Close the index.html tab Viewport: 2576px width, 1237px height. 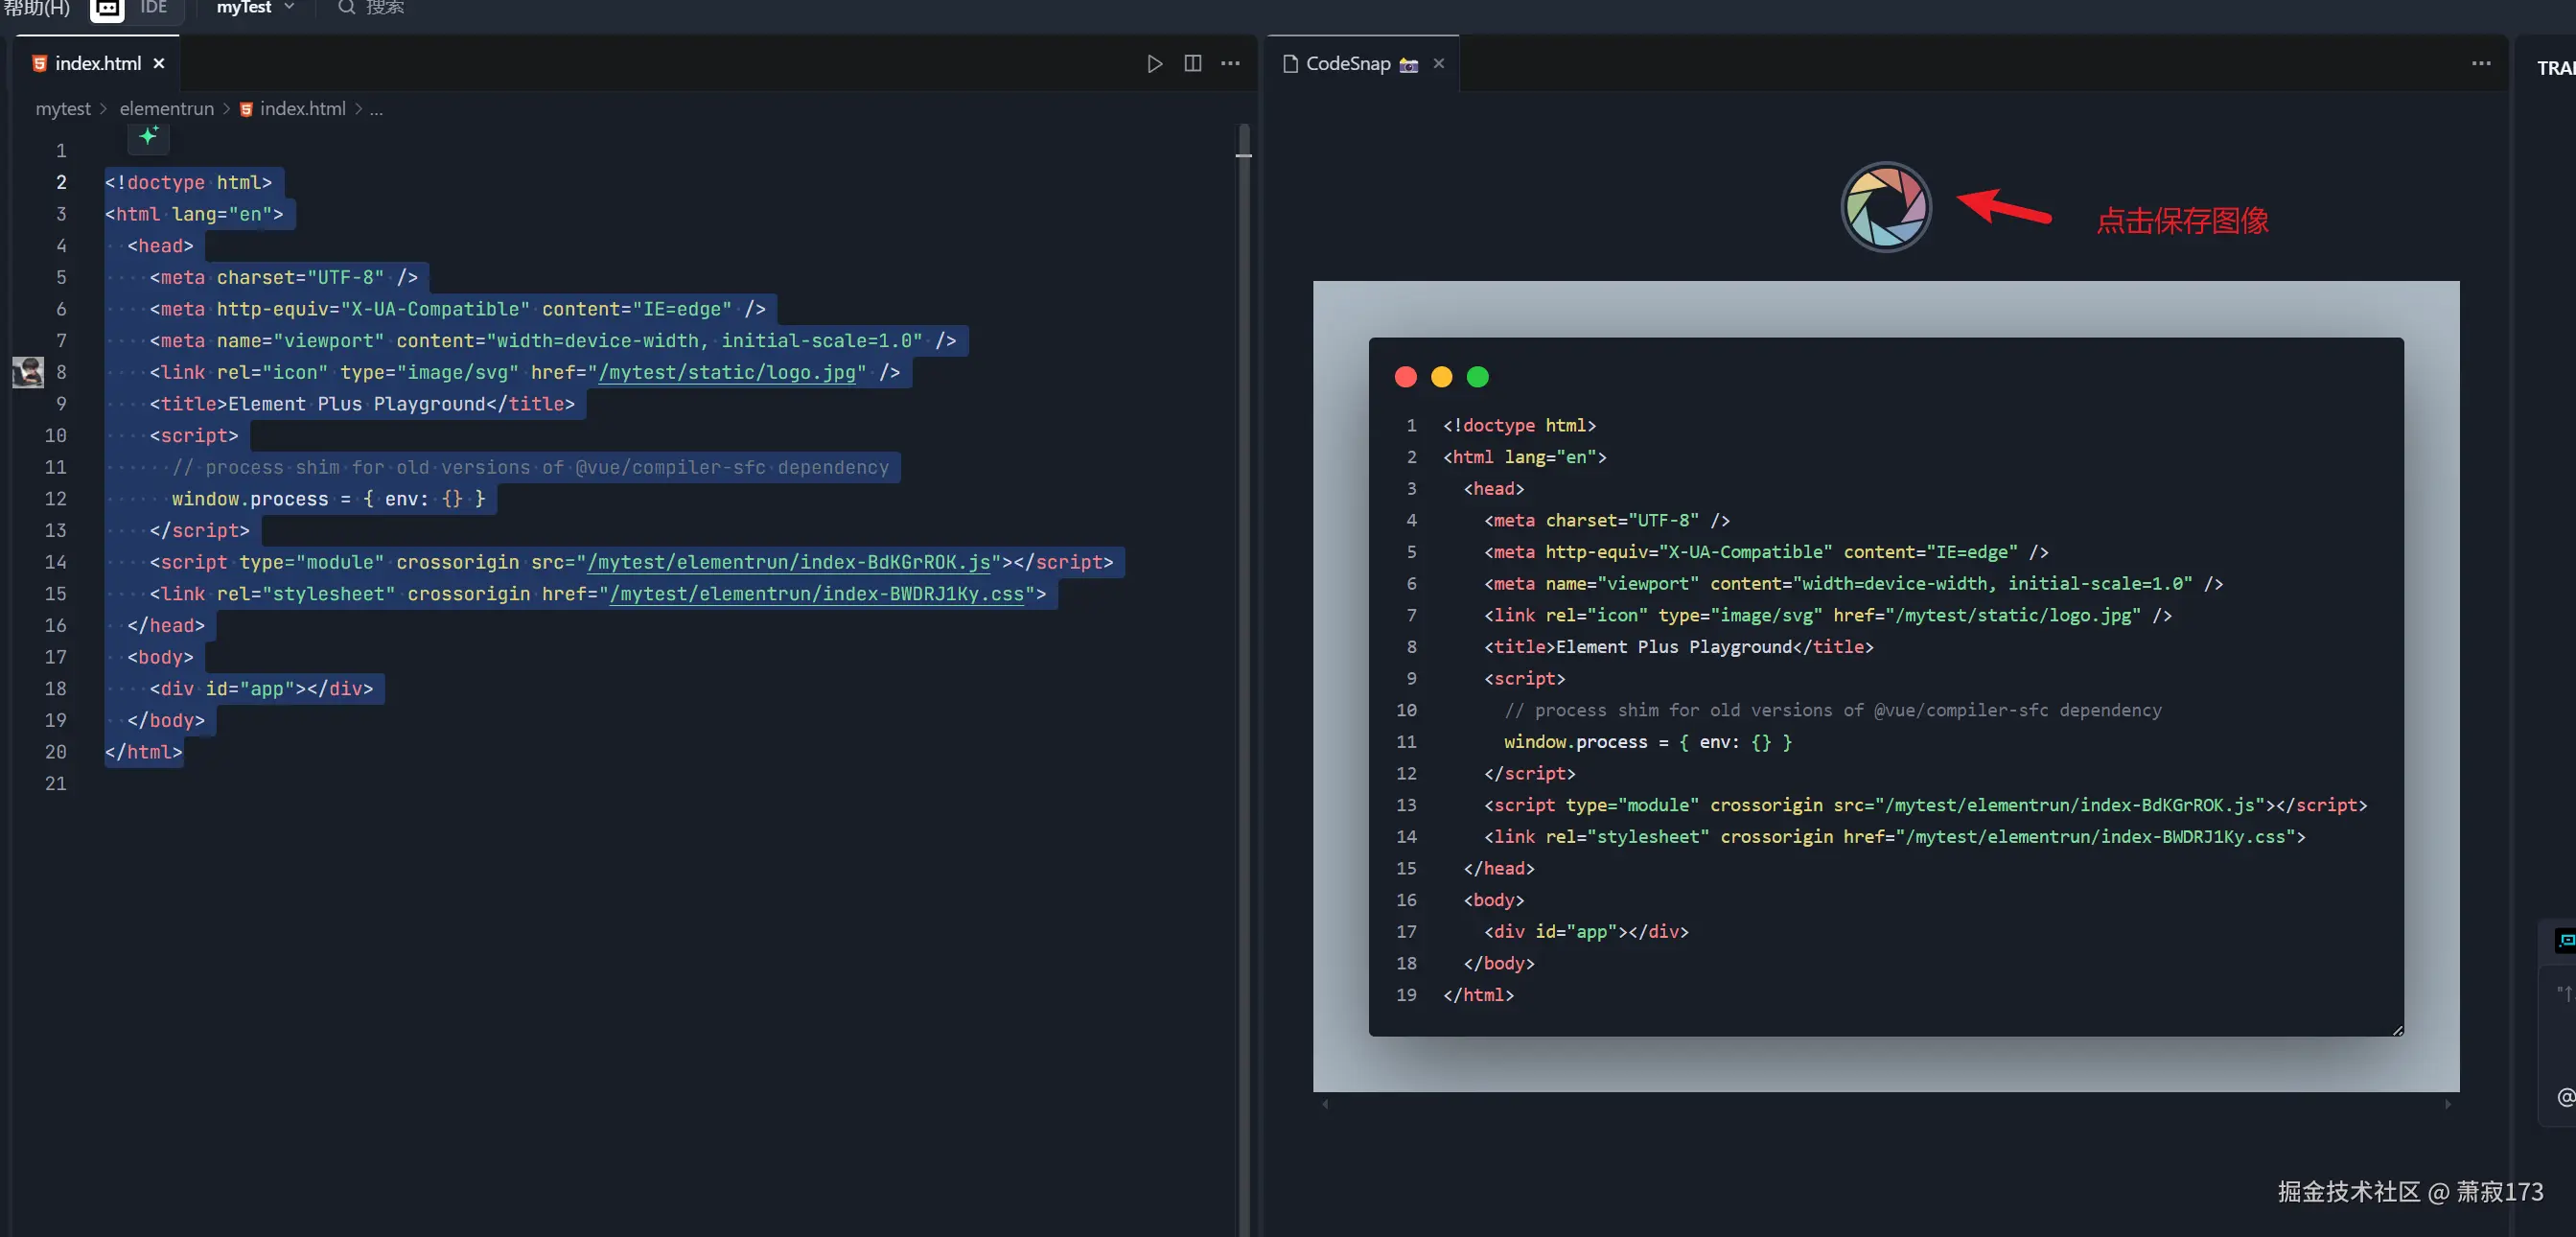pos(159,64)
